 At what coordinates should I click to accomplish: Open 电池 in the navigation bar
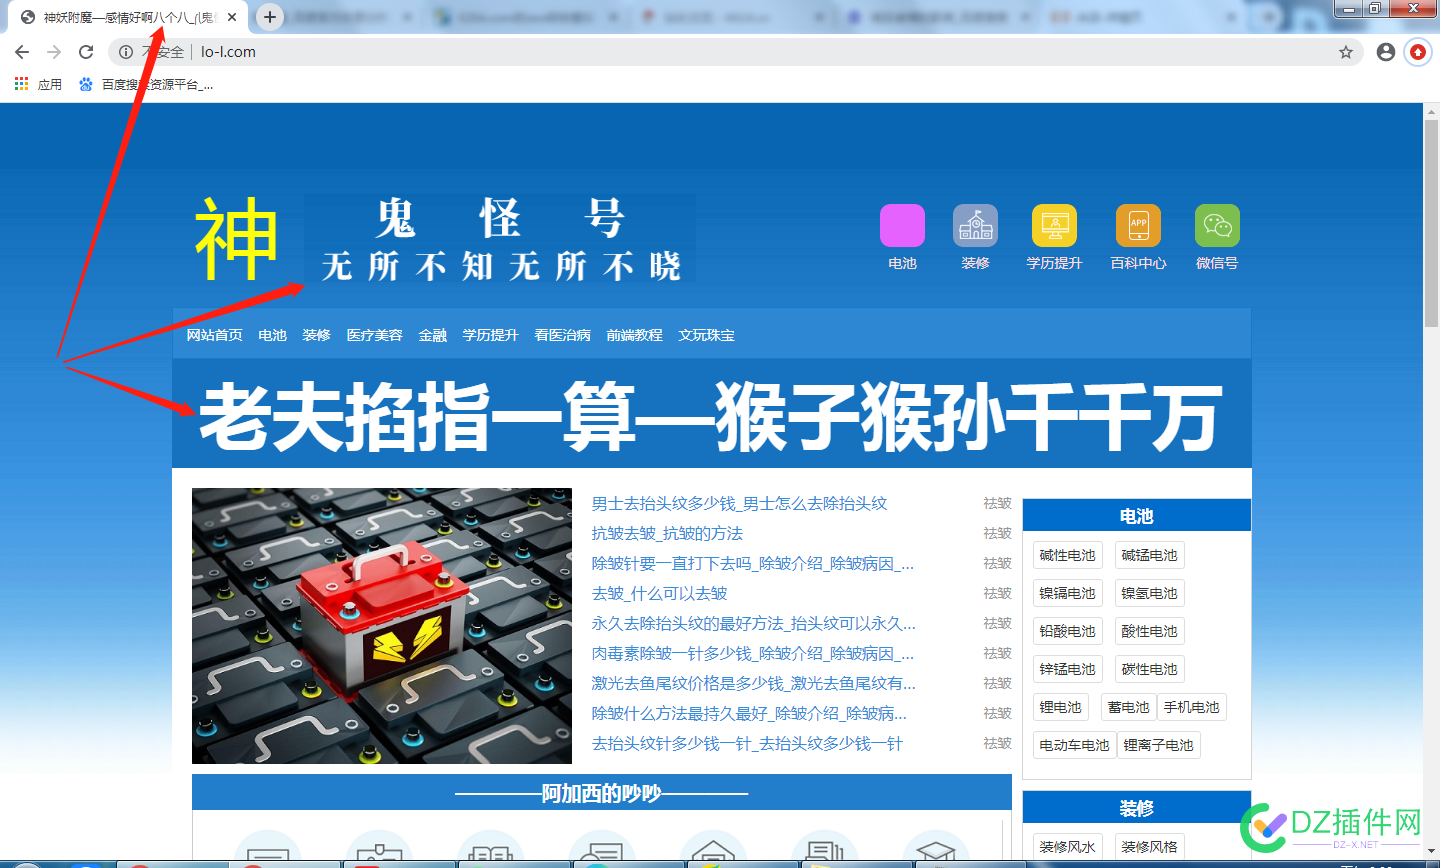[x=272, y=335]
